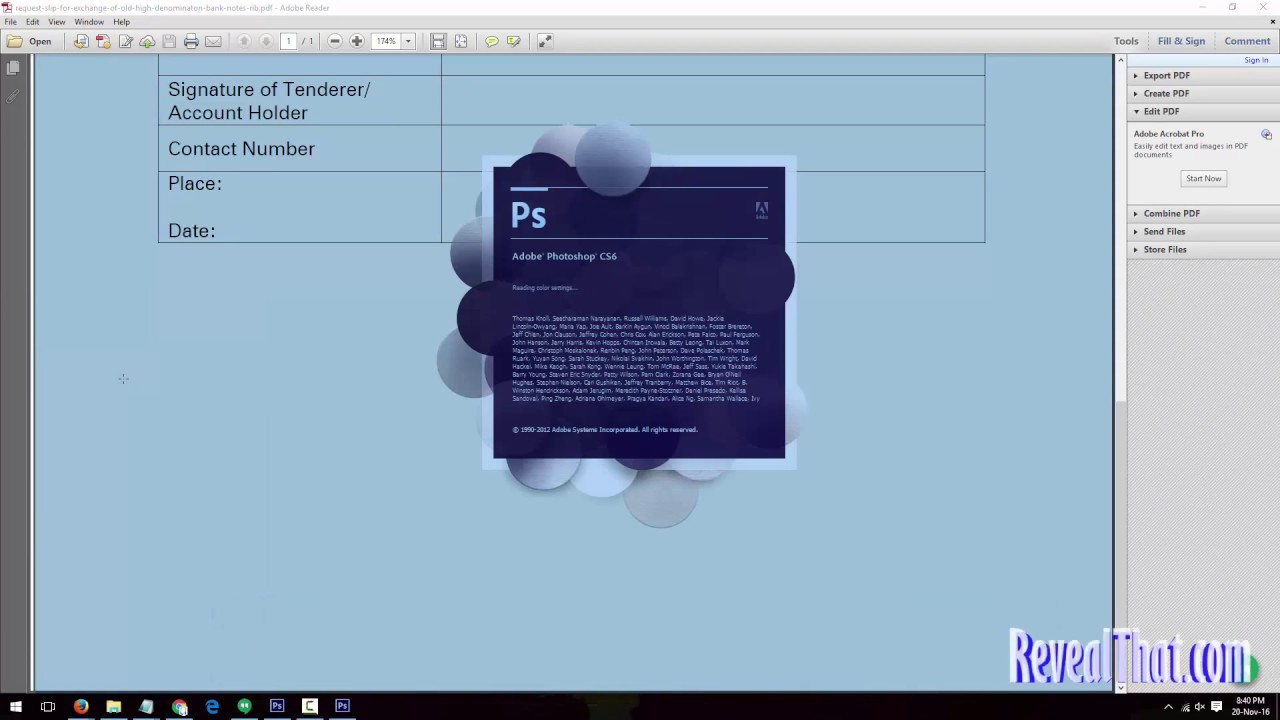Click the Send by email envelope icon

[213, 41]
